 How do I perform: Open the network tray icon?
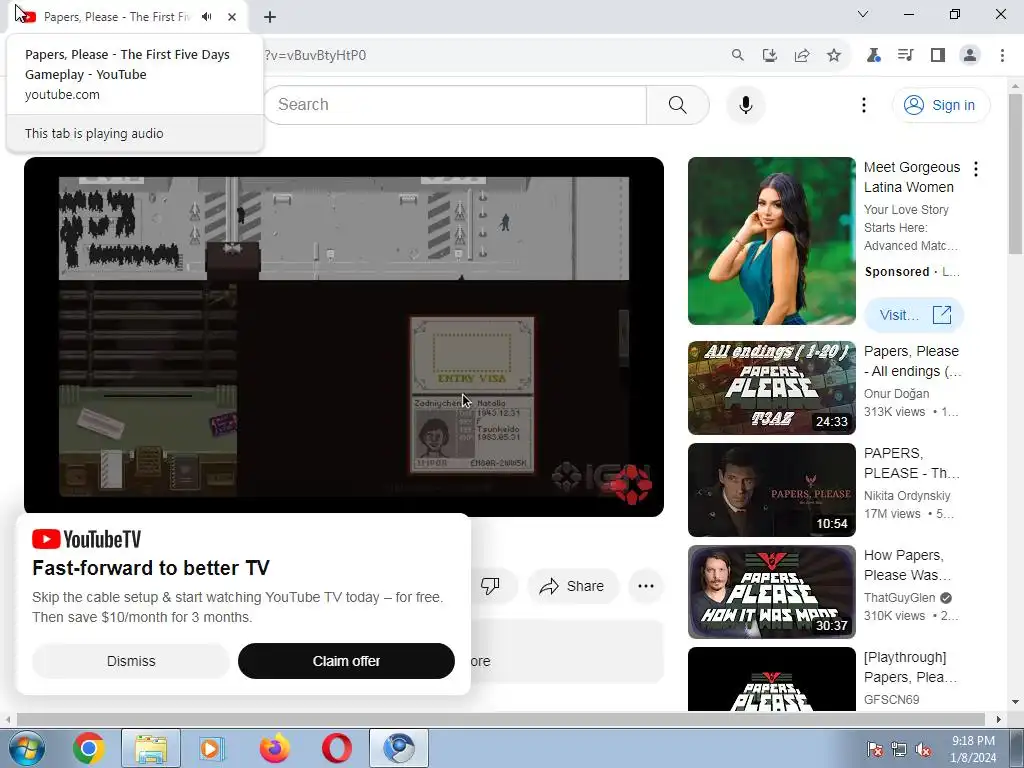coord(899,749)
